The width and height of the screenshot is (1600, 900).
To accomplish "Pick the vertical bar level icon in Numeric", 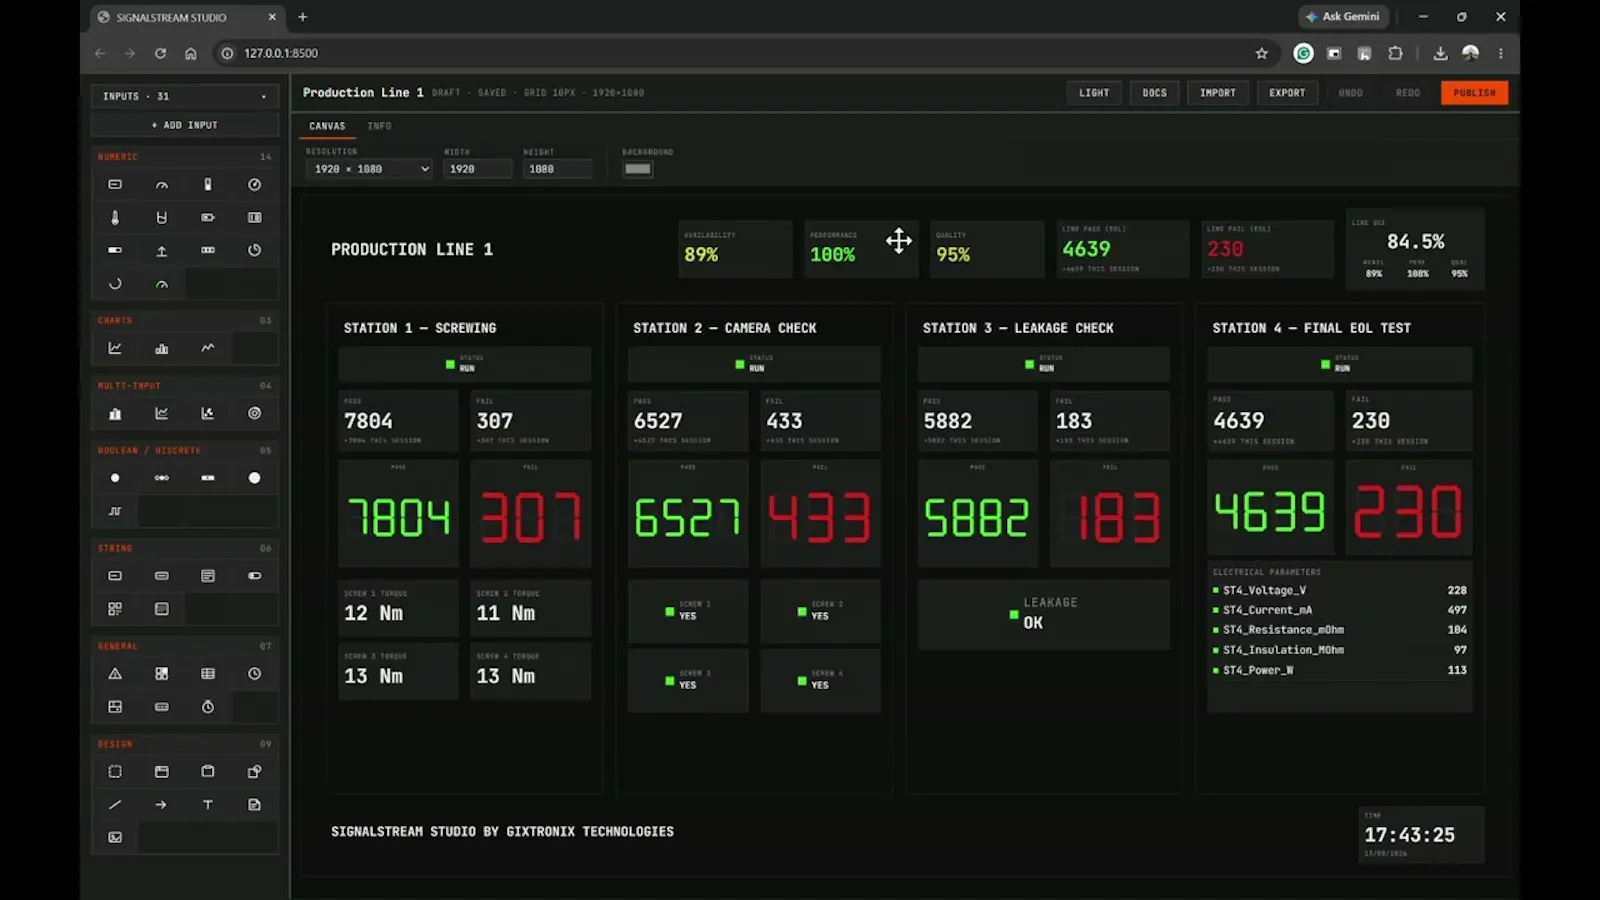I will click(x=208, y=184).
